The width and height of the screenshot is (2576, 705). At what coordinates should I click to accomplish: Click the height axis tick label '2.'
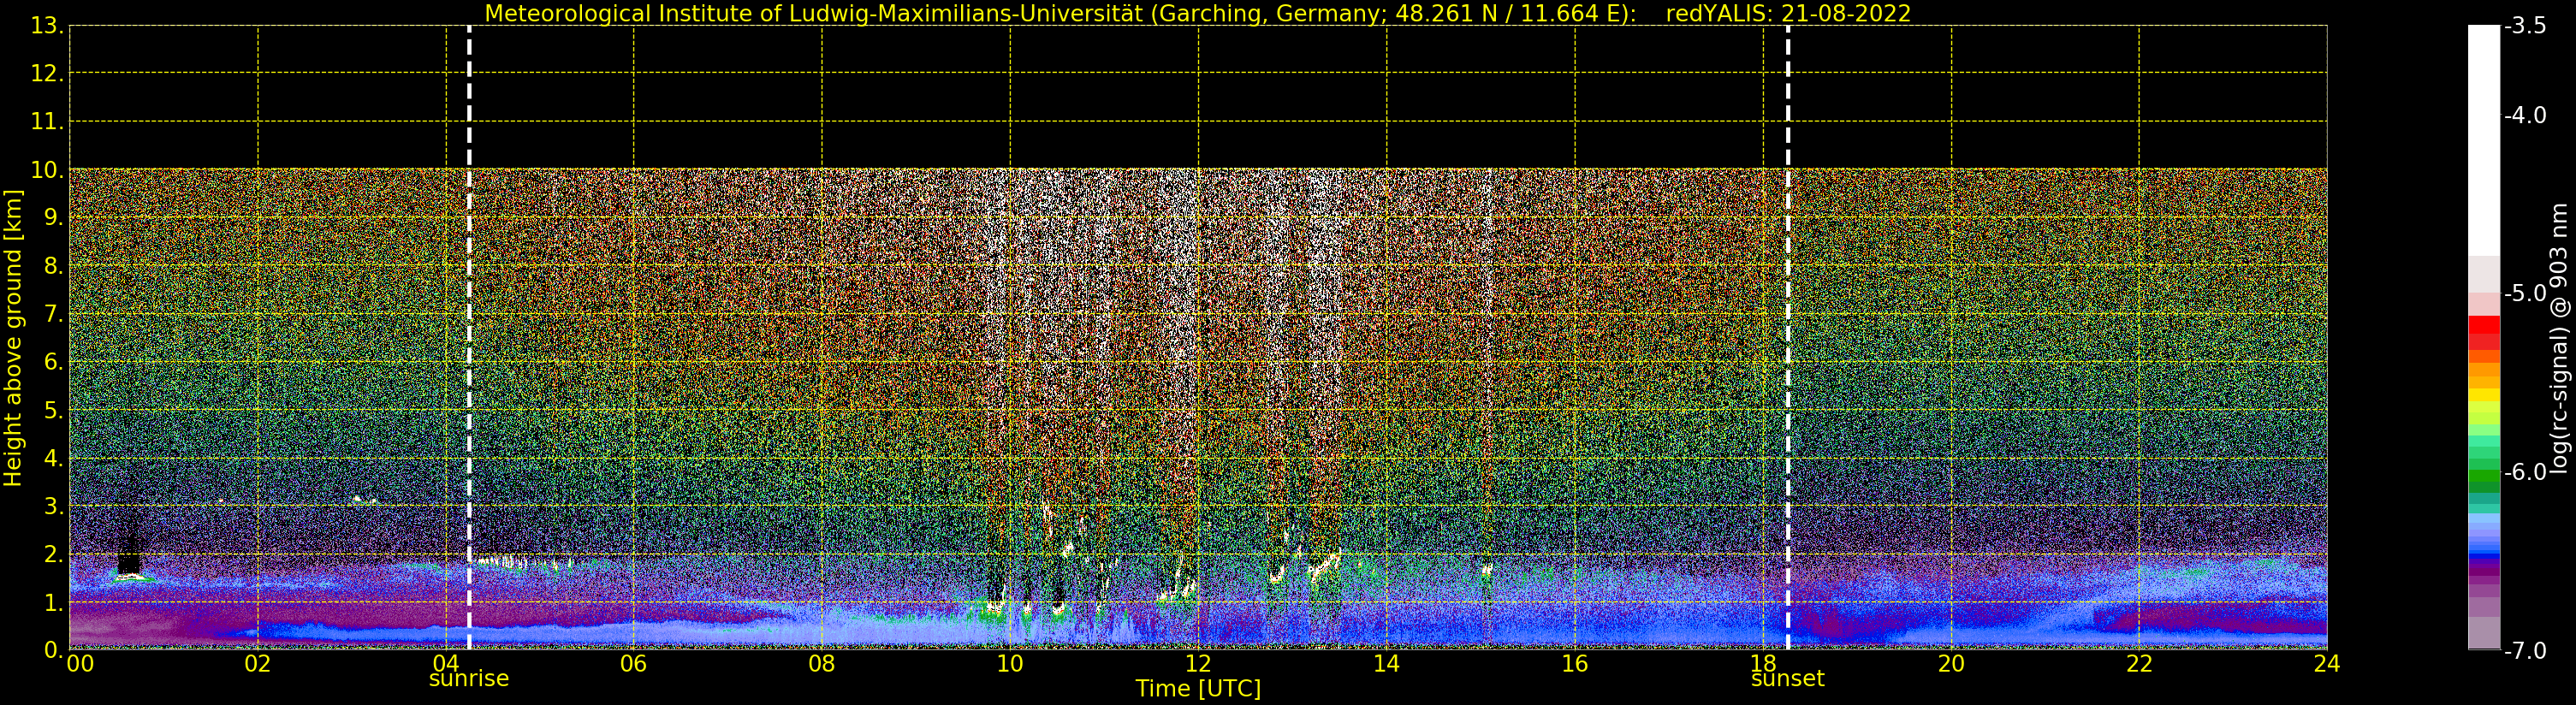[54, 554]
